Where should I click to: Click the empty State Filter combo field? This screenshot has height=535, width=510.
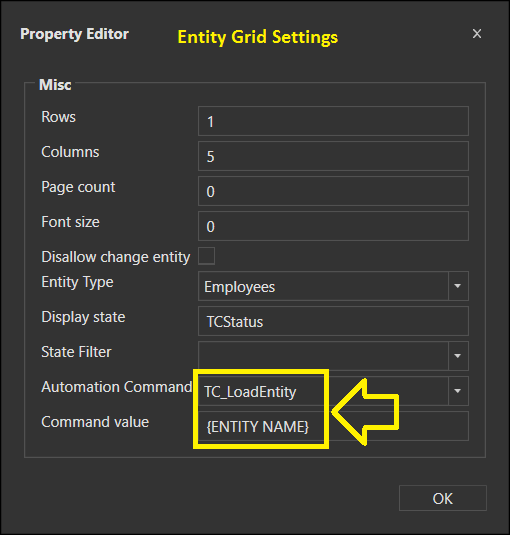pos(323,356)
